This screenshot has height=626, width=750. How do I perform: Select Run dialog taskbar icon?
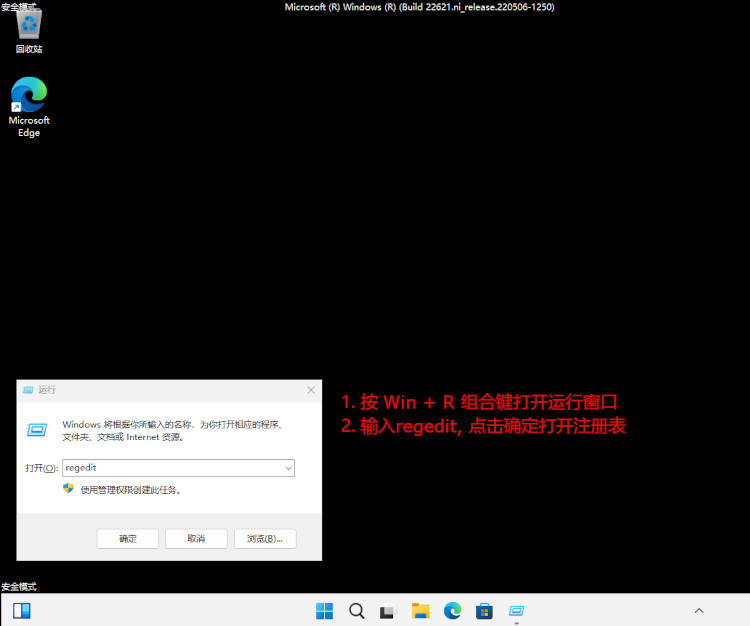click(x=516, y=611)
